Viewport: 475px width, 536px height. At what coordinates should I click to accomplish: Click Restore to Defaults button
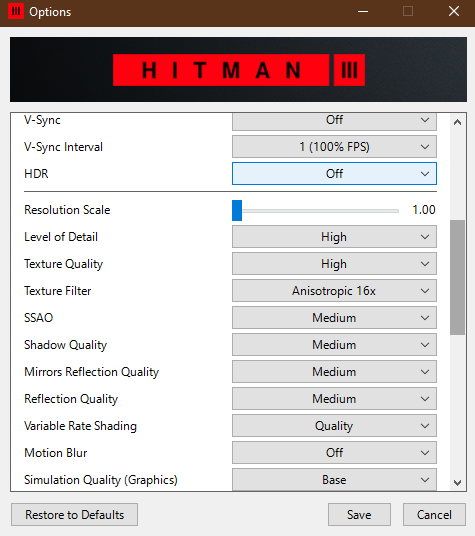[x=74, y=514]
